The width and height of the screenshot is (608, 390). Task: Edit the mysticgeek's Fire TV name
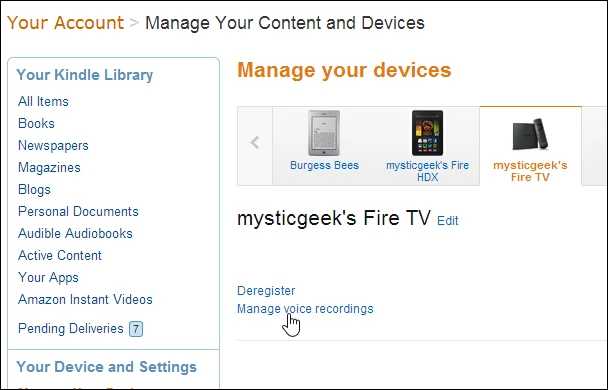coord(447,221)
